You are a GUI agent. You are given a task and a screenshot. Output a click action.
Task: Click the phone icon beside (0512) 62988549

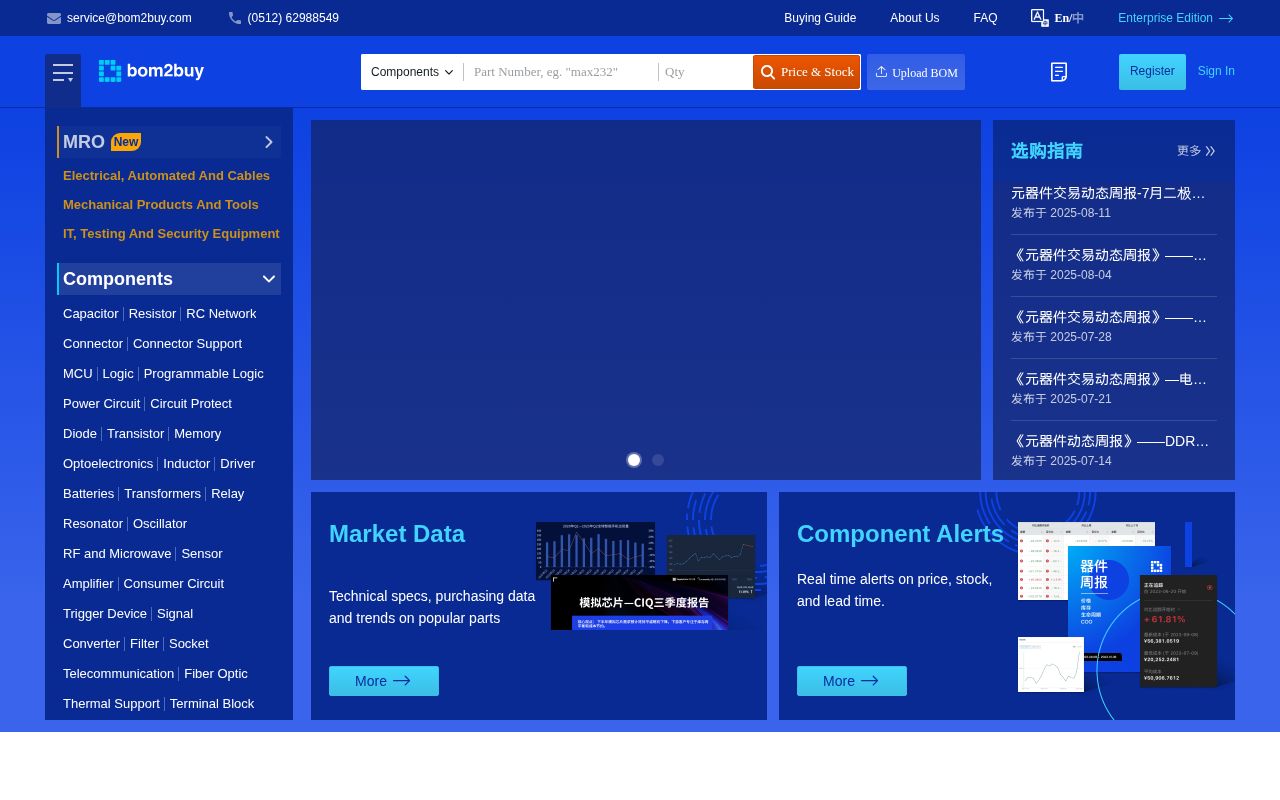click(x=234, y=18)
